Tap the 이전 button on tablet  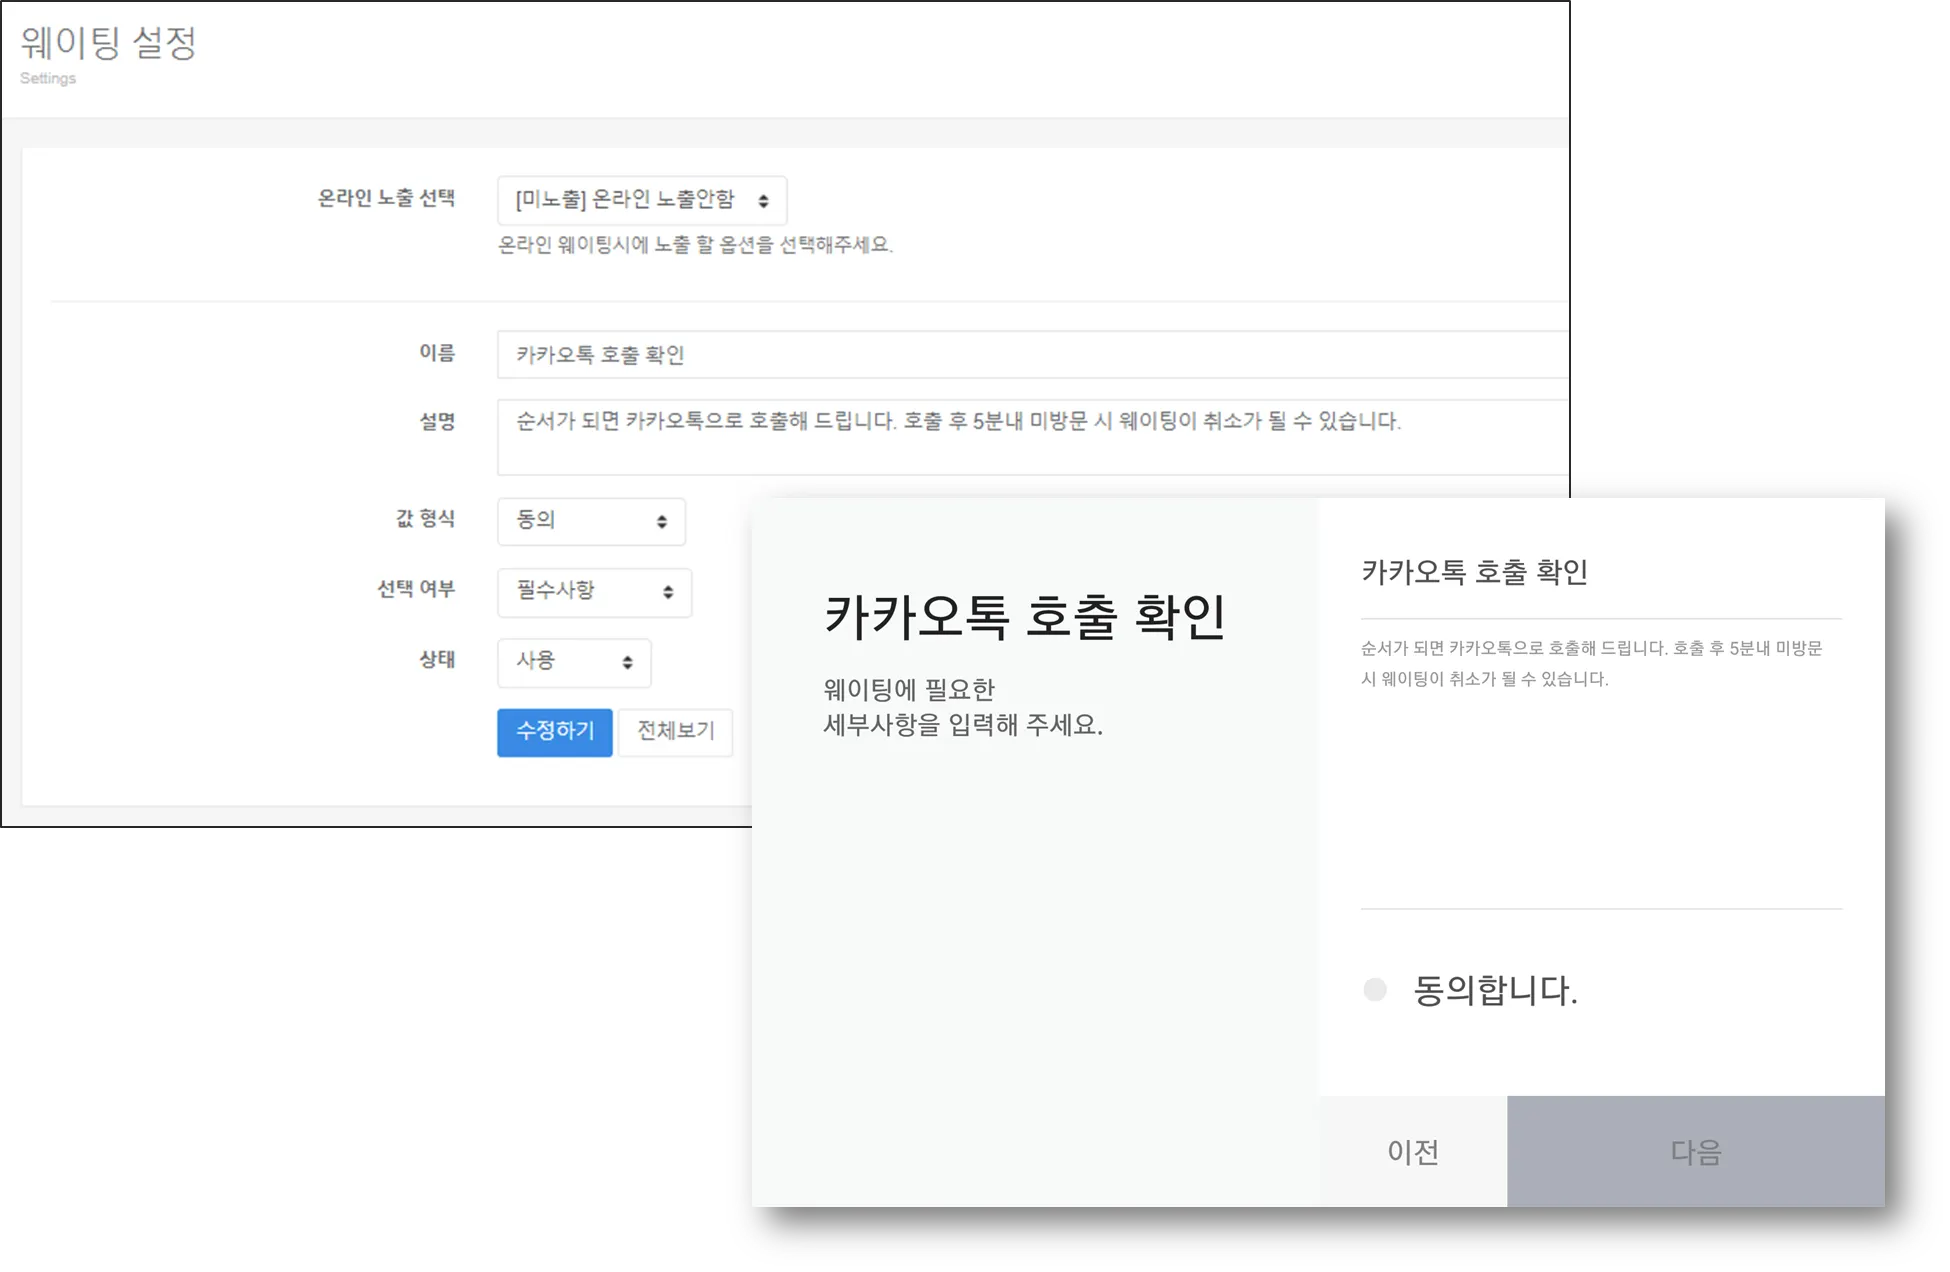1412,1152
